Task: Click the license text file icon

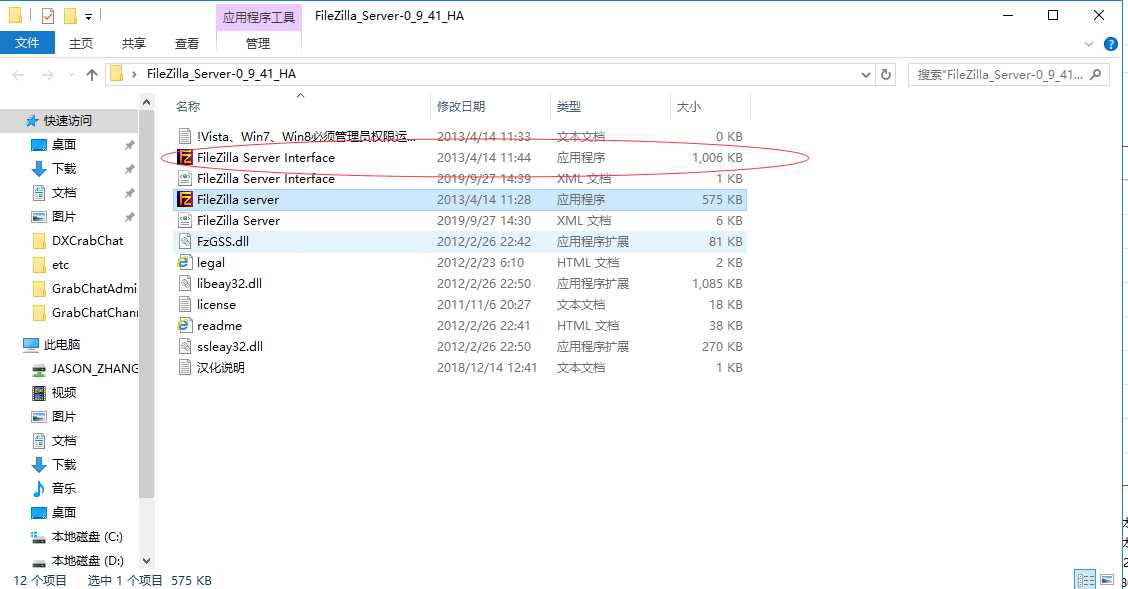Action: coord(185,304)
